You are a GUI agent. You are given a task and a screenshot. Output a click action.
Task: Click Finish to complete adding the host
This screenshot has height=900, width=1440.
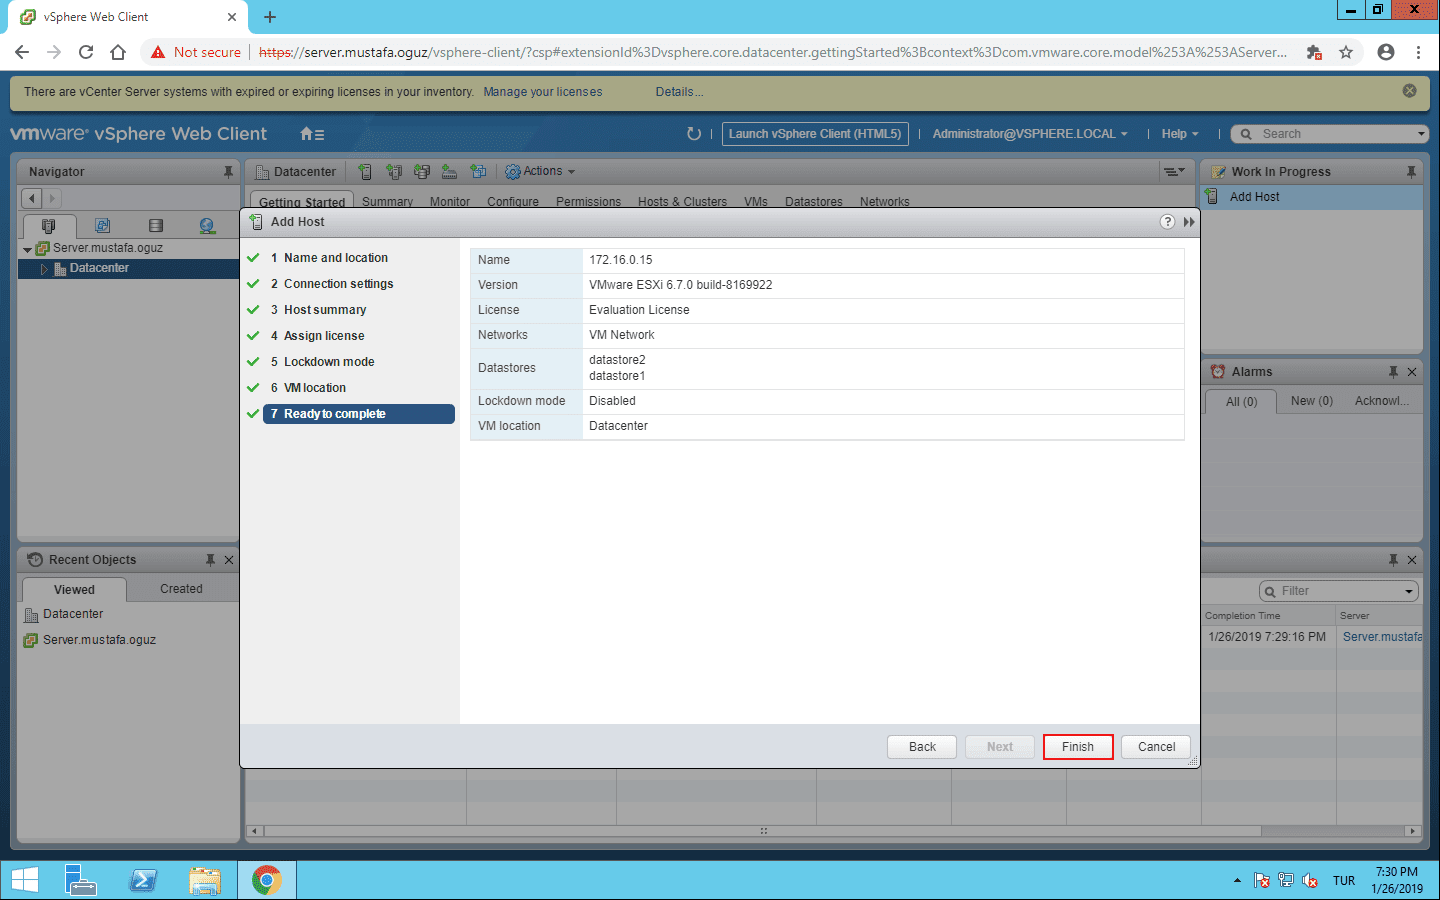coord(1077,746)
